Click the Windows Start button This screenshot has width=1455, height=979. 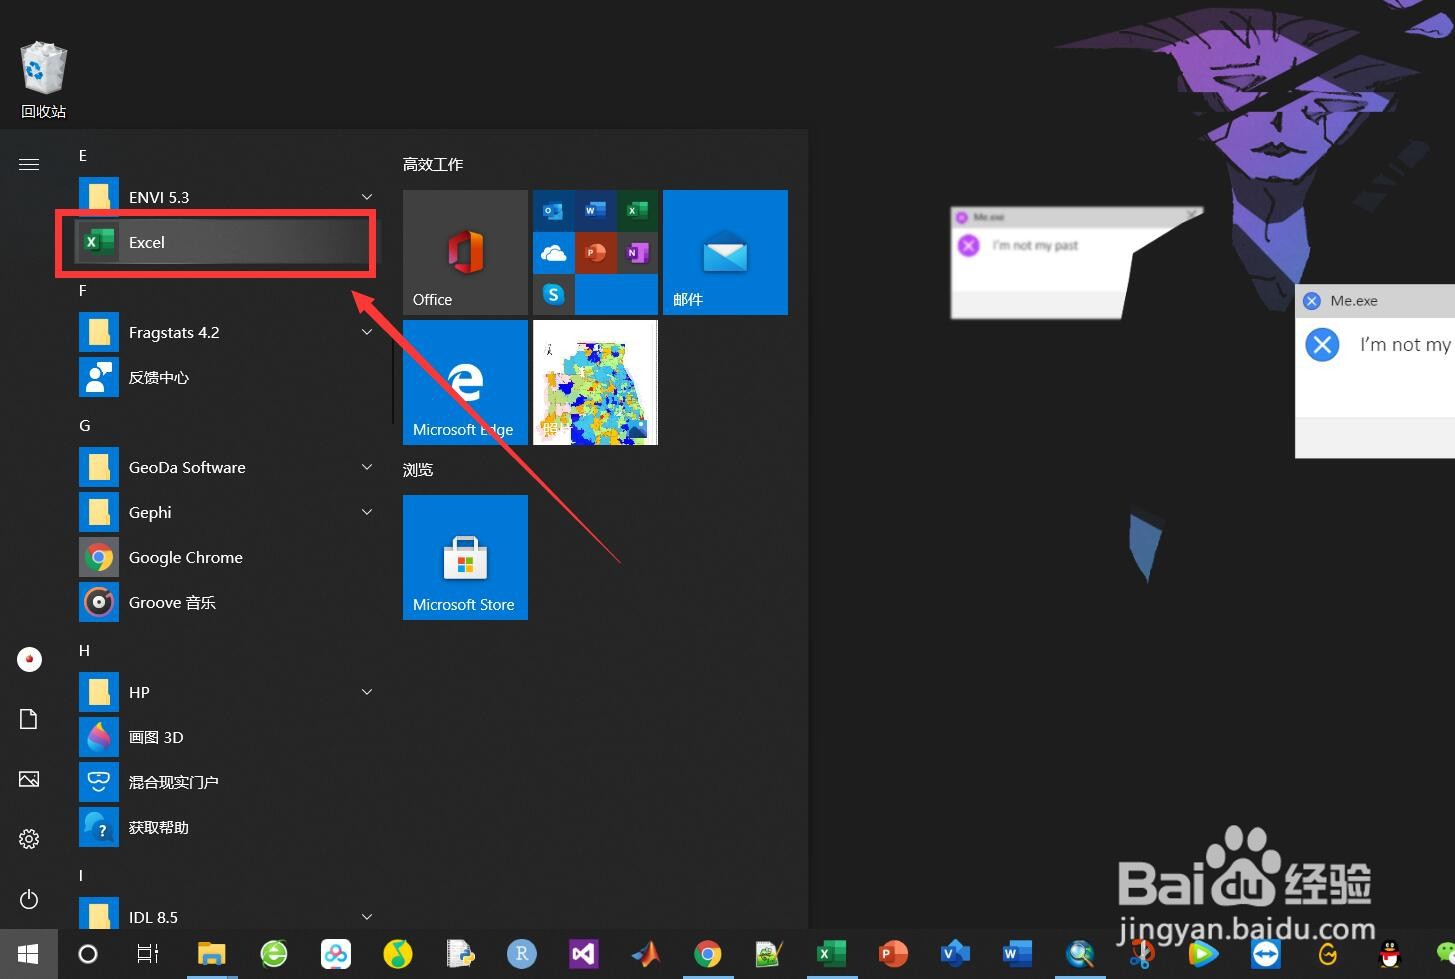28,954
